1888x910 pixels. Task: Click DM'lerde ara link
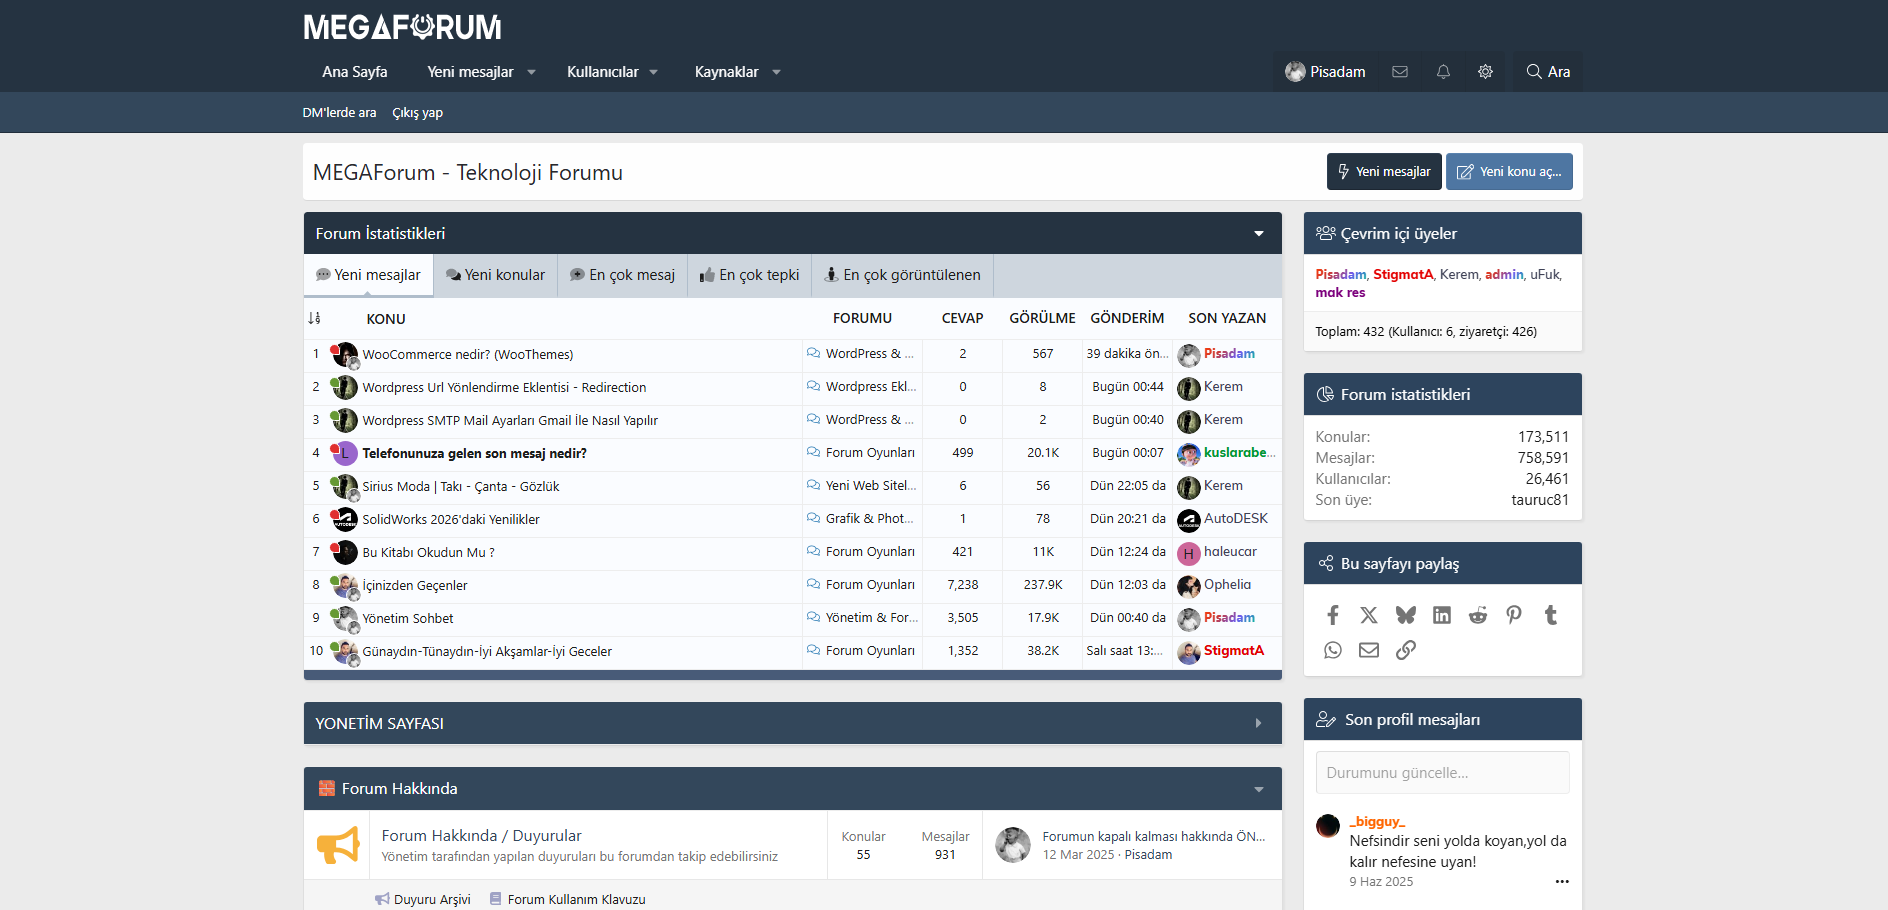[339, 113]
